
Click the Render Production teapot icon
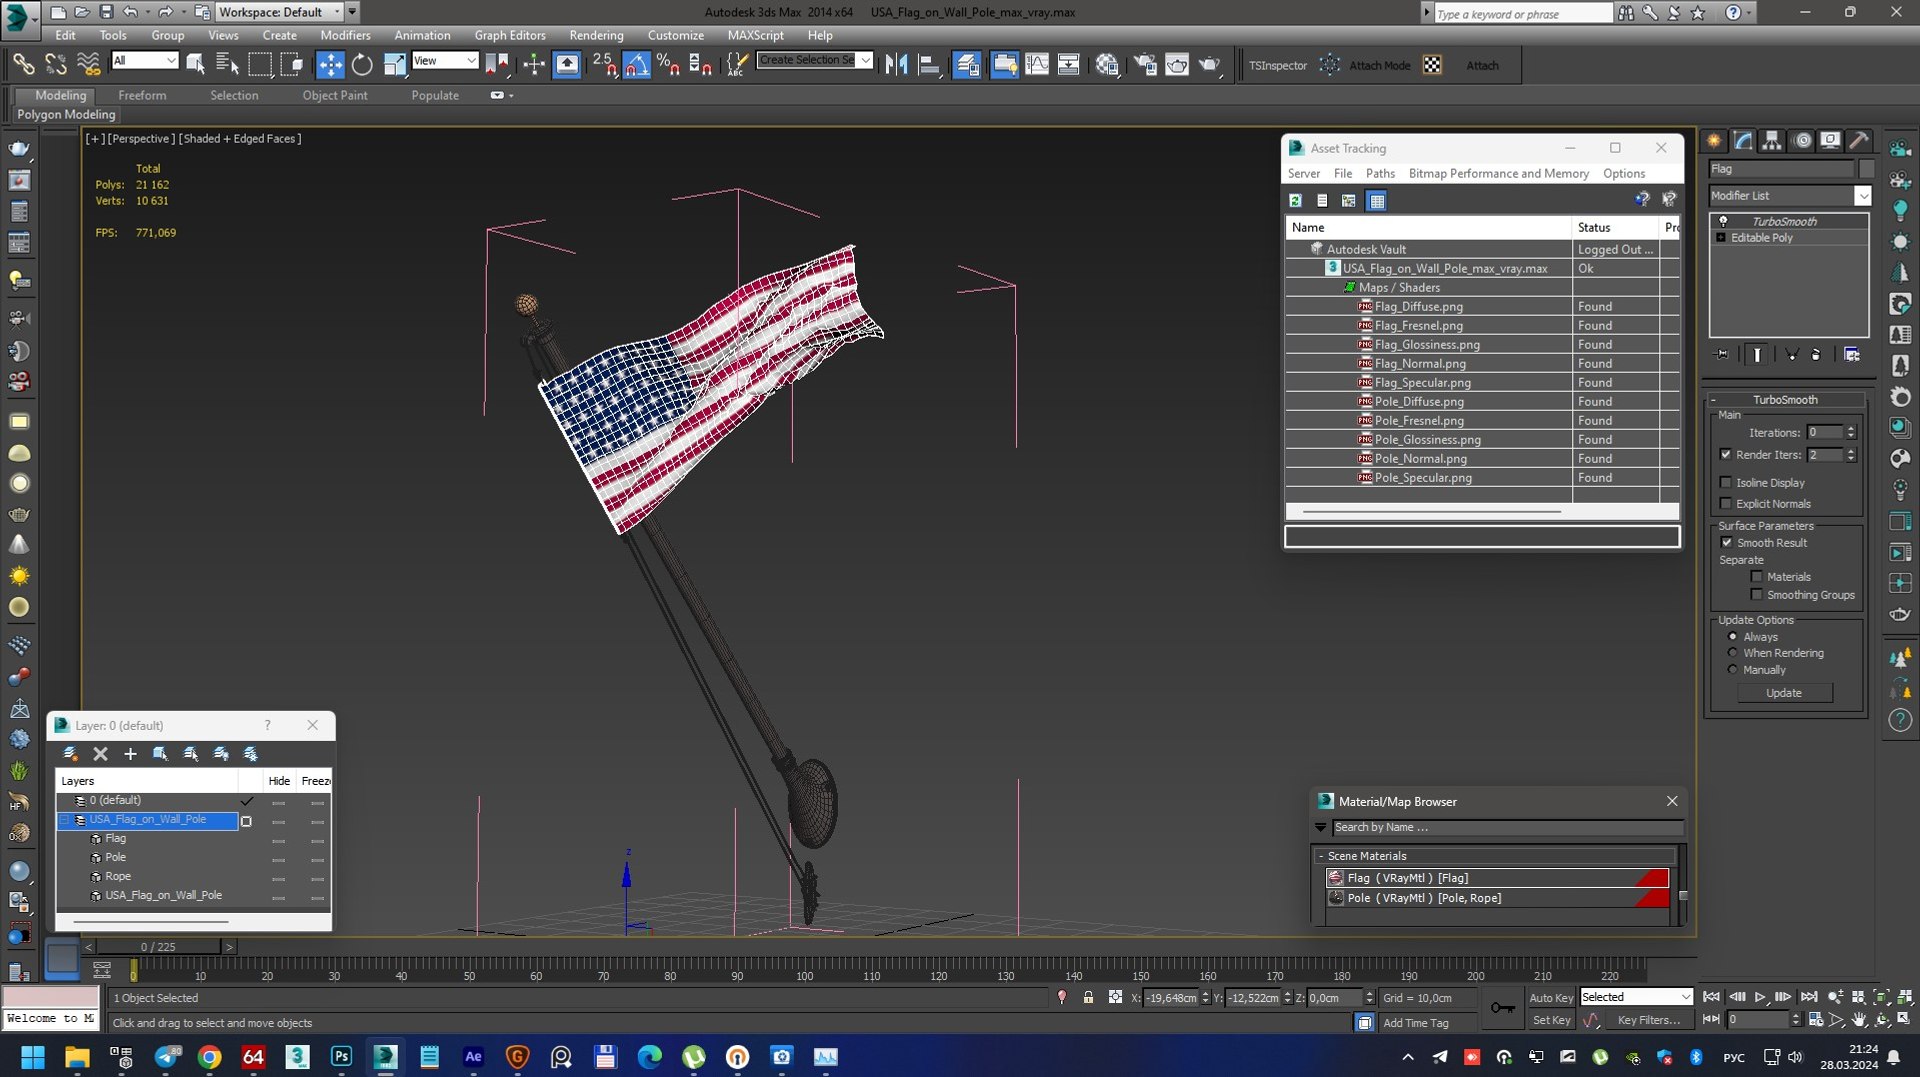click(1210, 65)
